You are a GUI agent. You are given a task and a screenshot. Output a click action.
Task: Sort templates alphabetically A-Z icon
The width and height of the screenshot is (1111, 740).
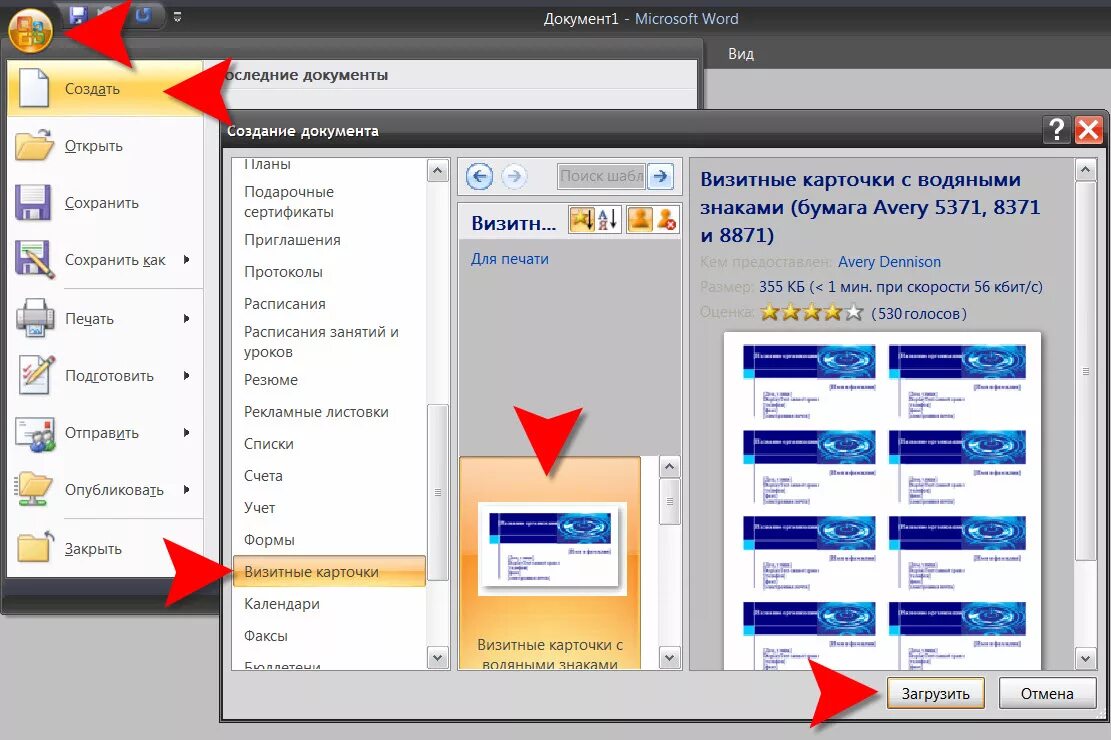tap(607, 220)
